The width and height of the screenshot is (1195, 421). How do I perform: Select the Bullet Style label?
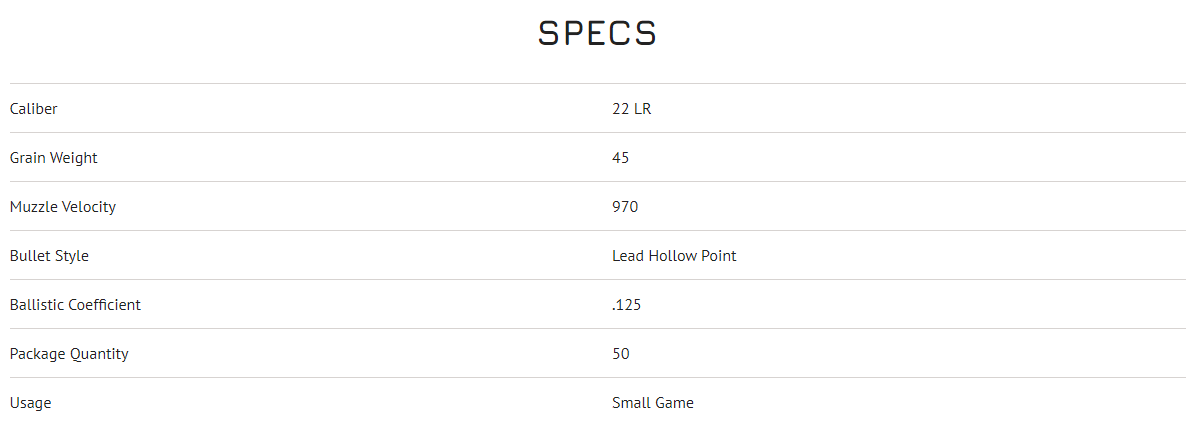(x=49, y=255)
